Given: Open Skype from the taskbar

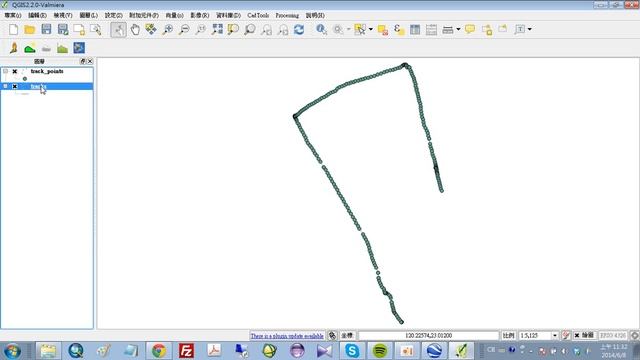Looking at the screenshot, I should [352, 351].
